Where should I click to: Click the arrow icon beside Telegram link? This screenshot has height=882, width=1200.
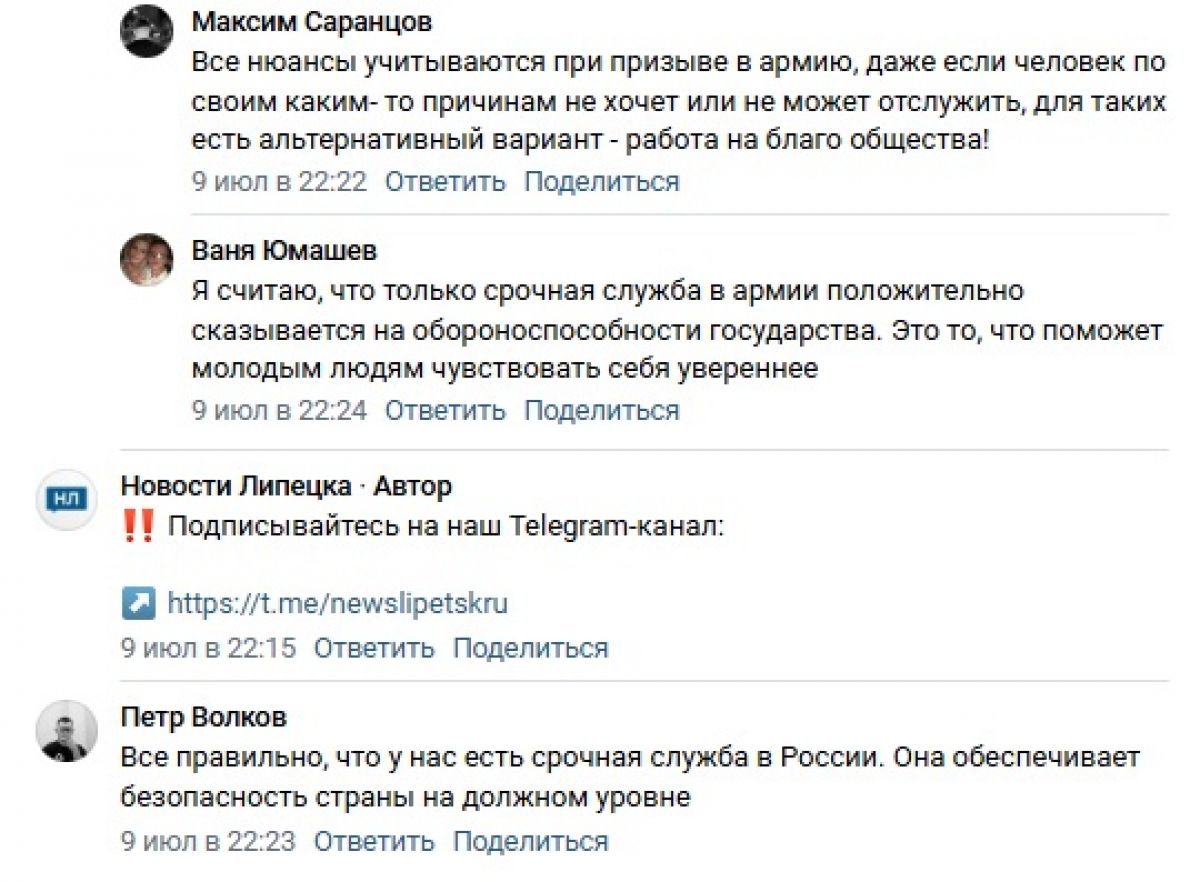138,603
